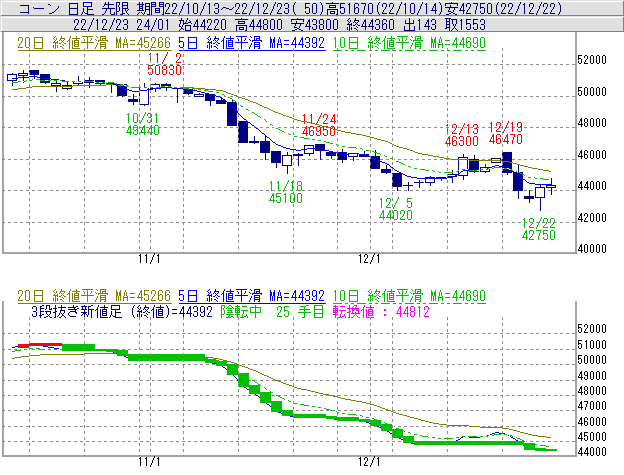
Task: Click the 22/12/23 quote line with 終44360
Action: (279, 25)
